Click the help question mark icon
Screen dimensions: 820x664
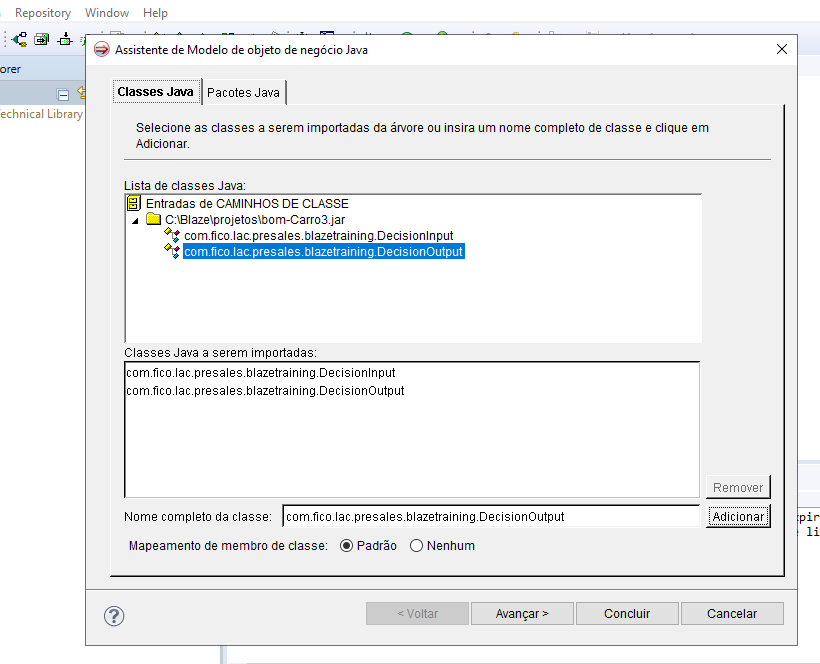(113, 616)
